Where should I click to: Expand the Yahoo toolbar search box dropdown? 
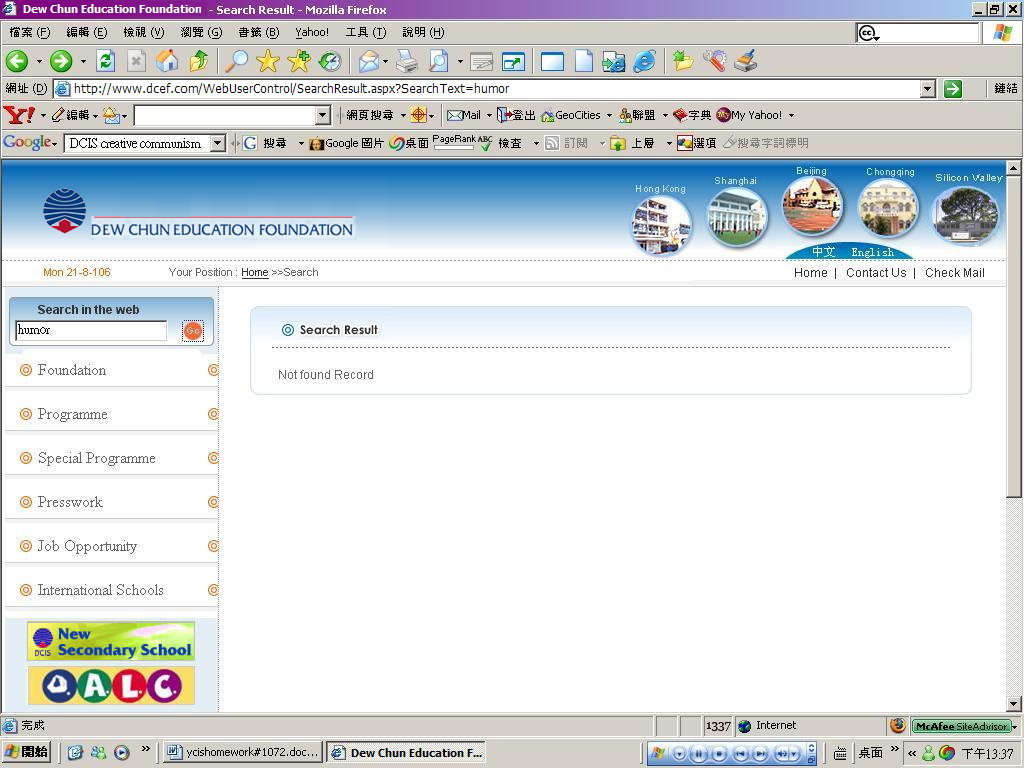click(323, 116)
